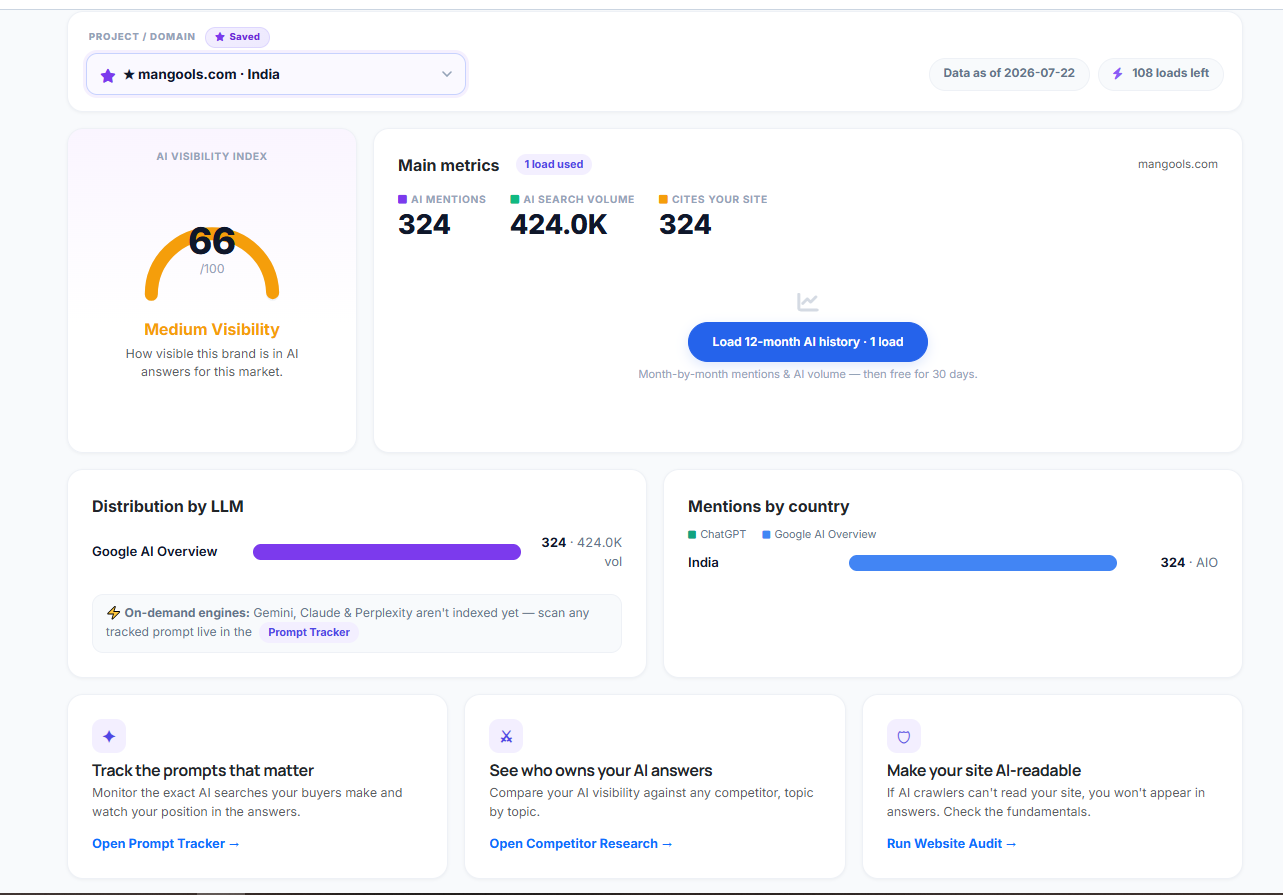Click the Saved badge
1283x895 pixels.
click(x=237, y=37)
